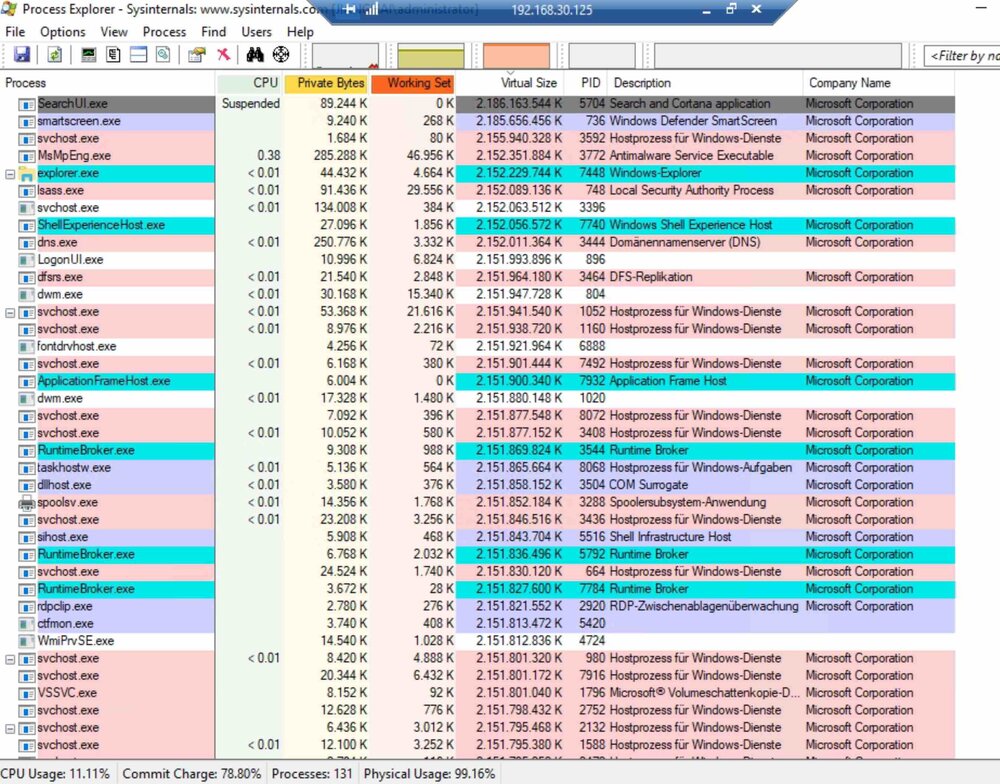1000x784 pixels.
Task: Click the crosshair Find Window's Process icon
Action: point(281,55)
